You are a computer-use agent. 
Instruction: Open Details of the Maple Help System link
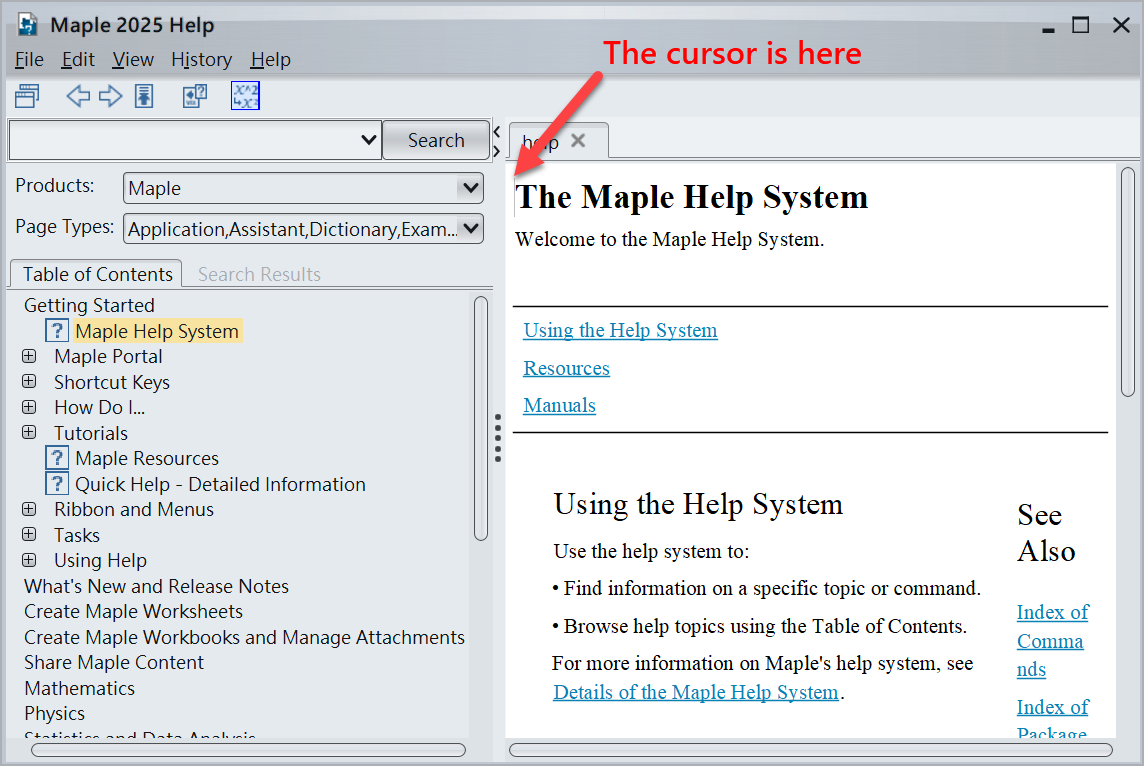(x=695, y=692)
